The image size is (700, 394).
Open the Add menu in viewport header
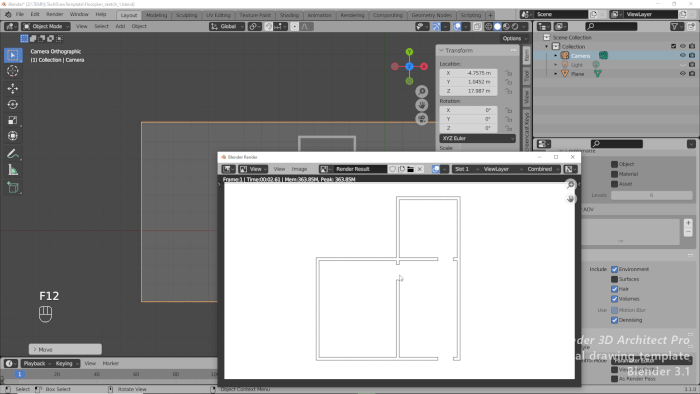pos(120,26)
